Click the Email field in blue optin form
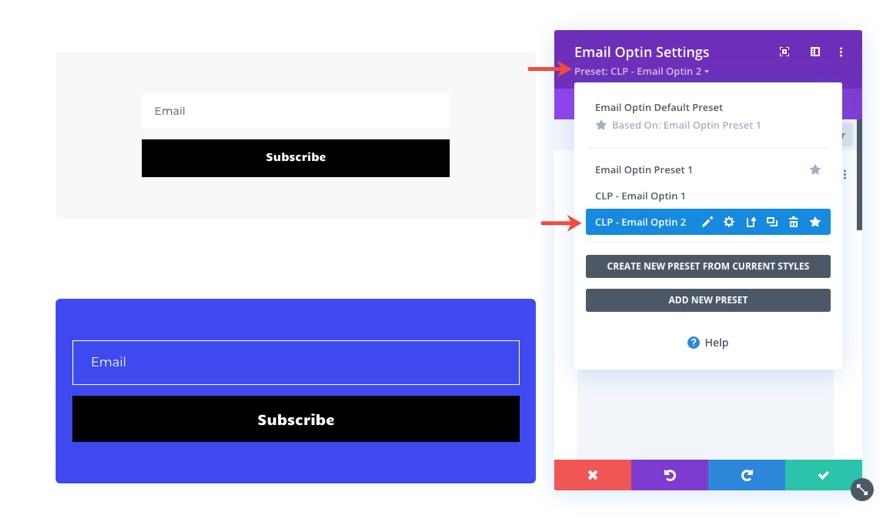 pos(296,362)
